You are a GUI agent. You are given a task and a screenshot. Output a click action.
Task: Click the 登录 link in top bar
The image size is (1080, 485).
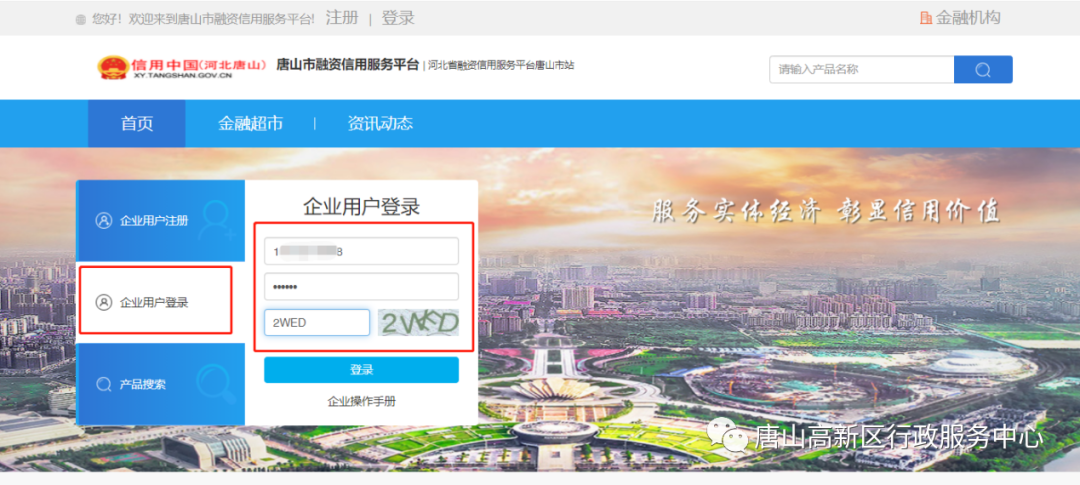[398, 18]
